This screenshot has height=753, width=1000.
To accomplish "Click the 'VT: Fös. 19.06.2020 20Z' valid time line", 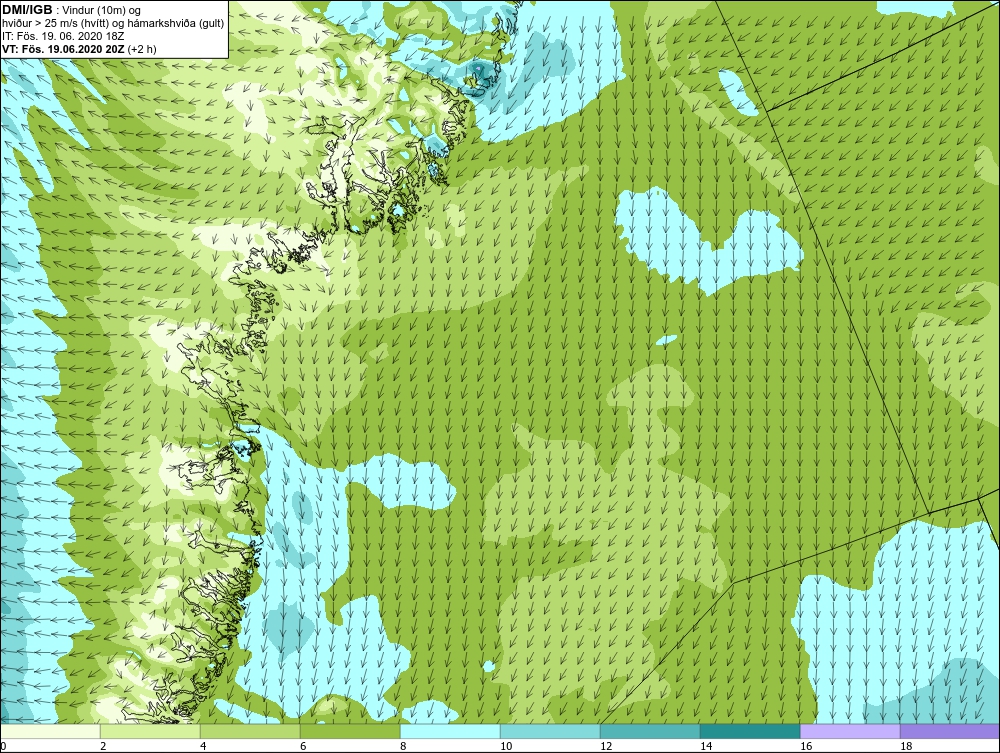I will click(x=79, y=48).
